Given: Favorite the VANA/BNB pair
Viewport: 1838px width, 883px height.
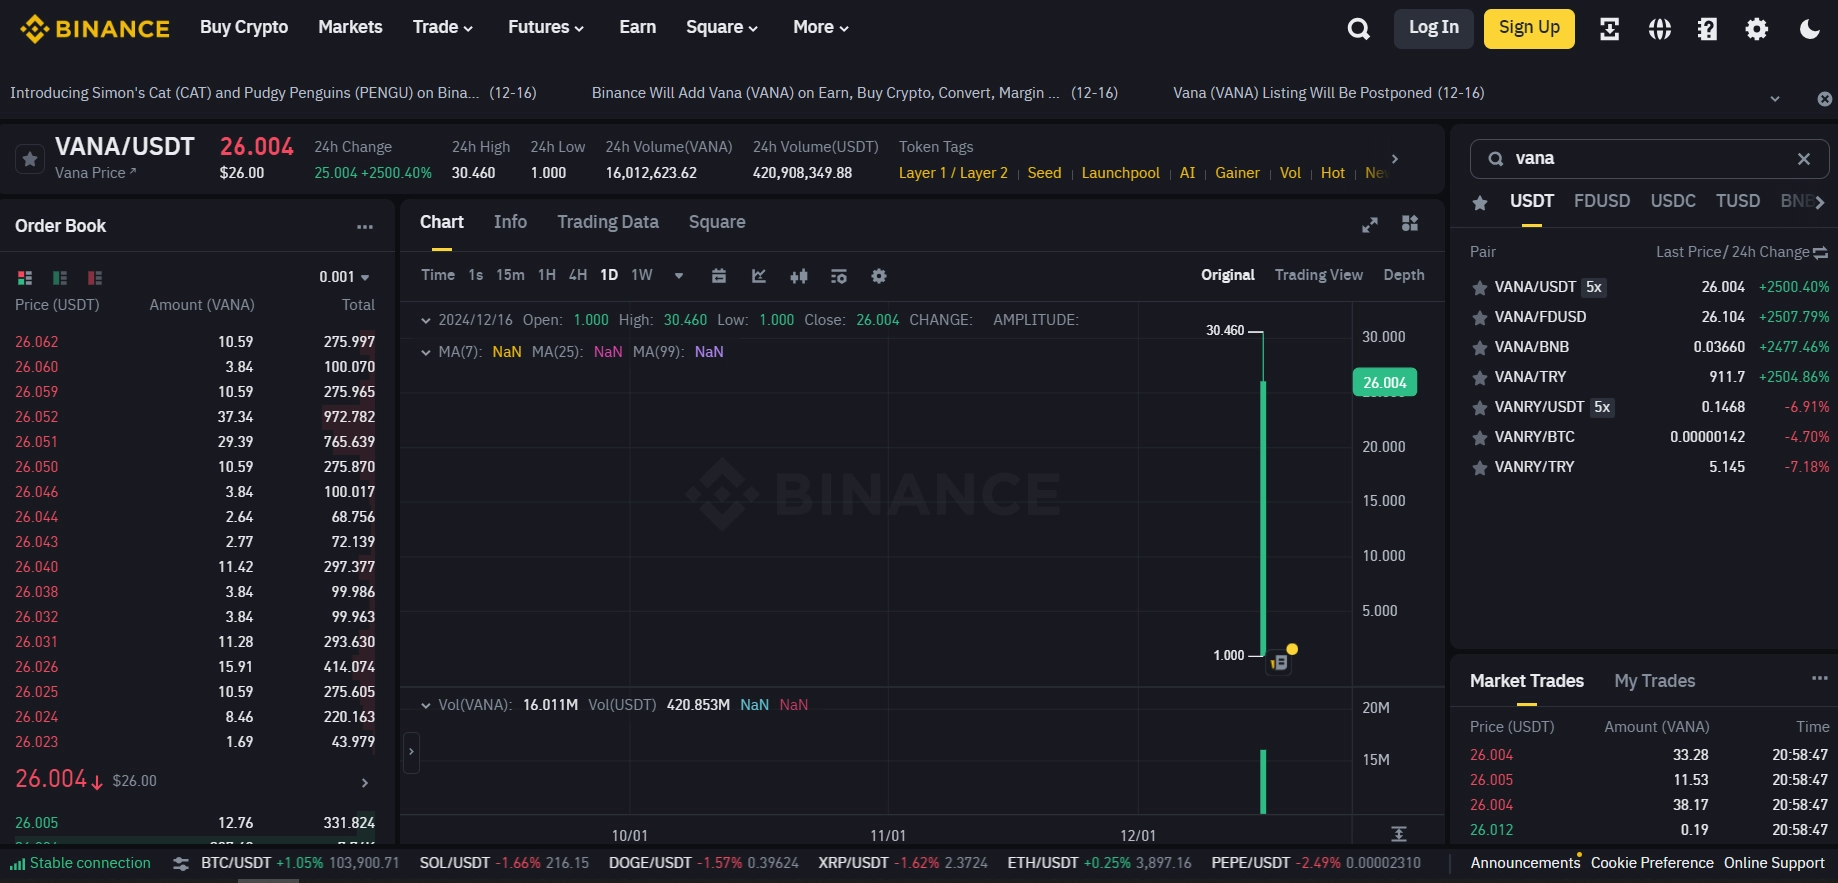Looking at the screenshot, I should 1480,348.
